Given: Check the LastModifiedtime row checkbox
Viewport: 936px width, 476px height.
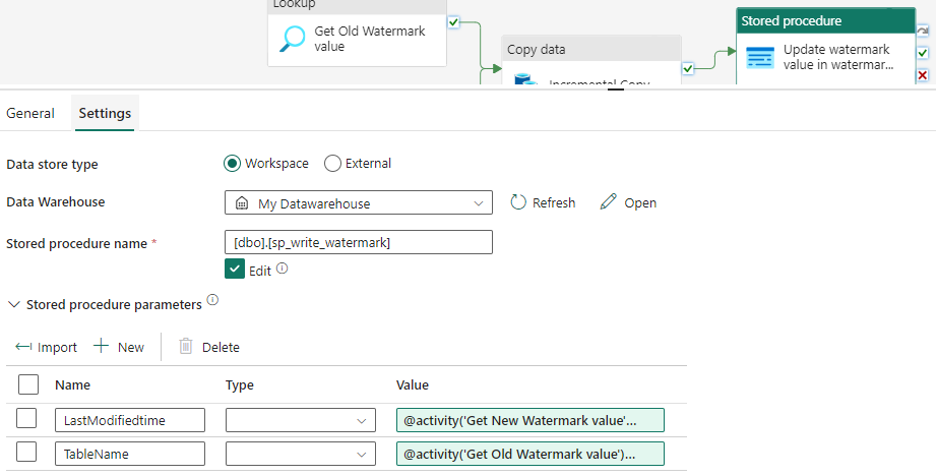Looking at the screenshot, I should pyautogui.click(x=26, y=419).
